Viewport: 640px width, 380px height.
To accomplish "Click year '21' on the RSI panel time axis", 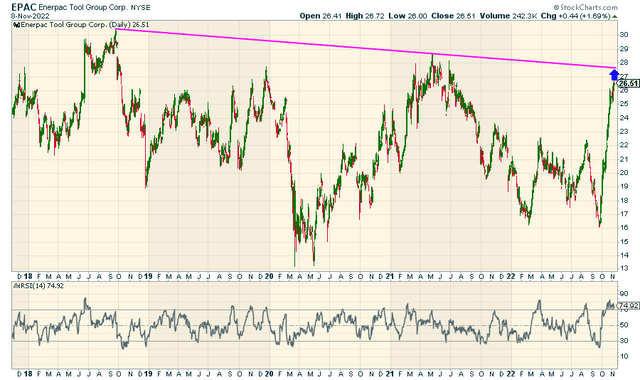I will (x=390, y=373).
